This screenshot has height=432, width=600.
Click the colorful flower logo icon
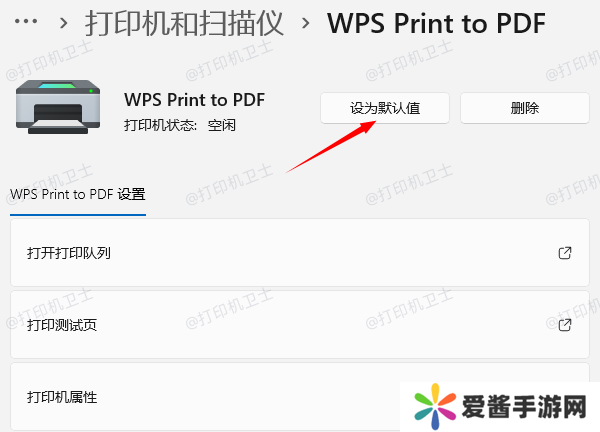pyautogui.click(x=435, y=407)
